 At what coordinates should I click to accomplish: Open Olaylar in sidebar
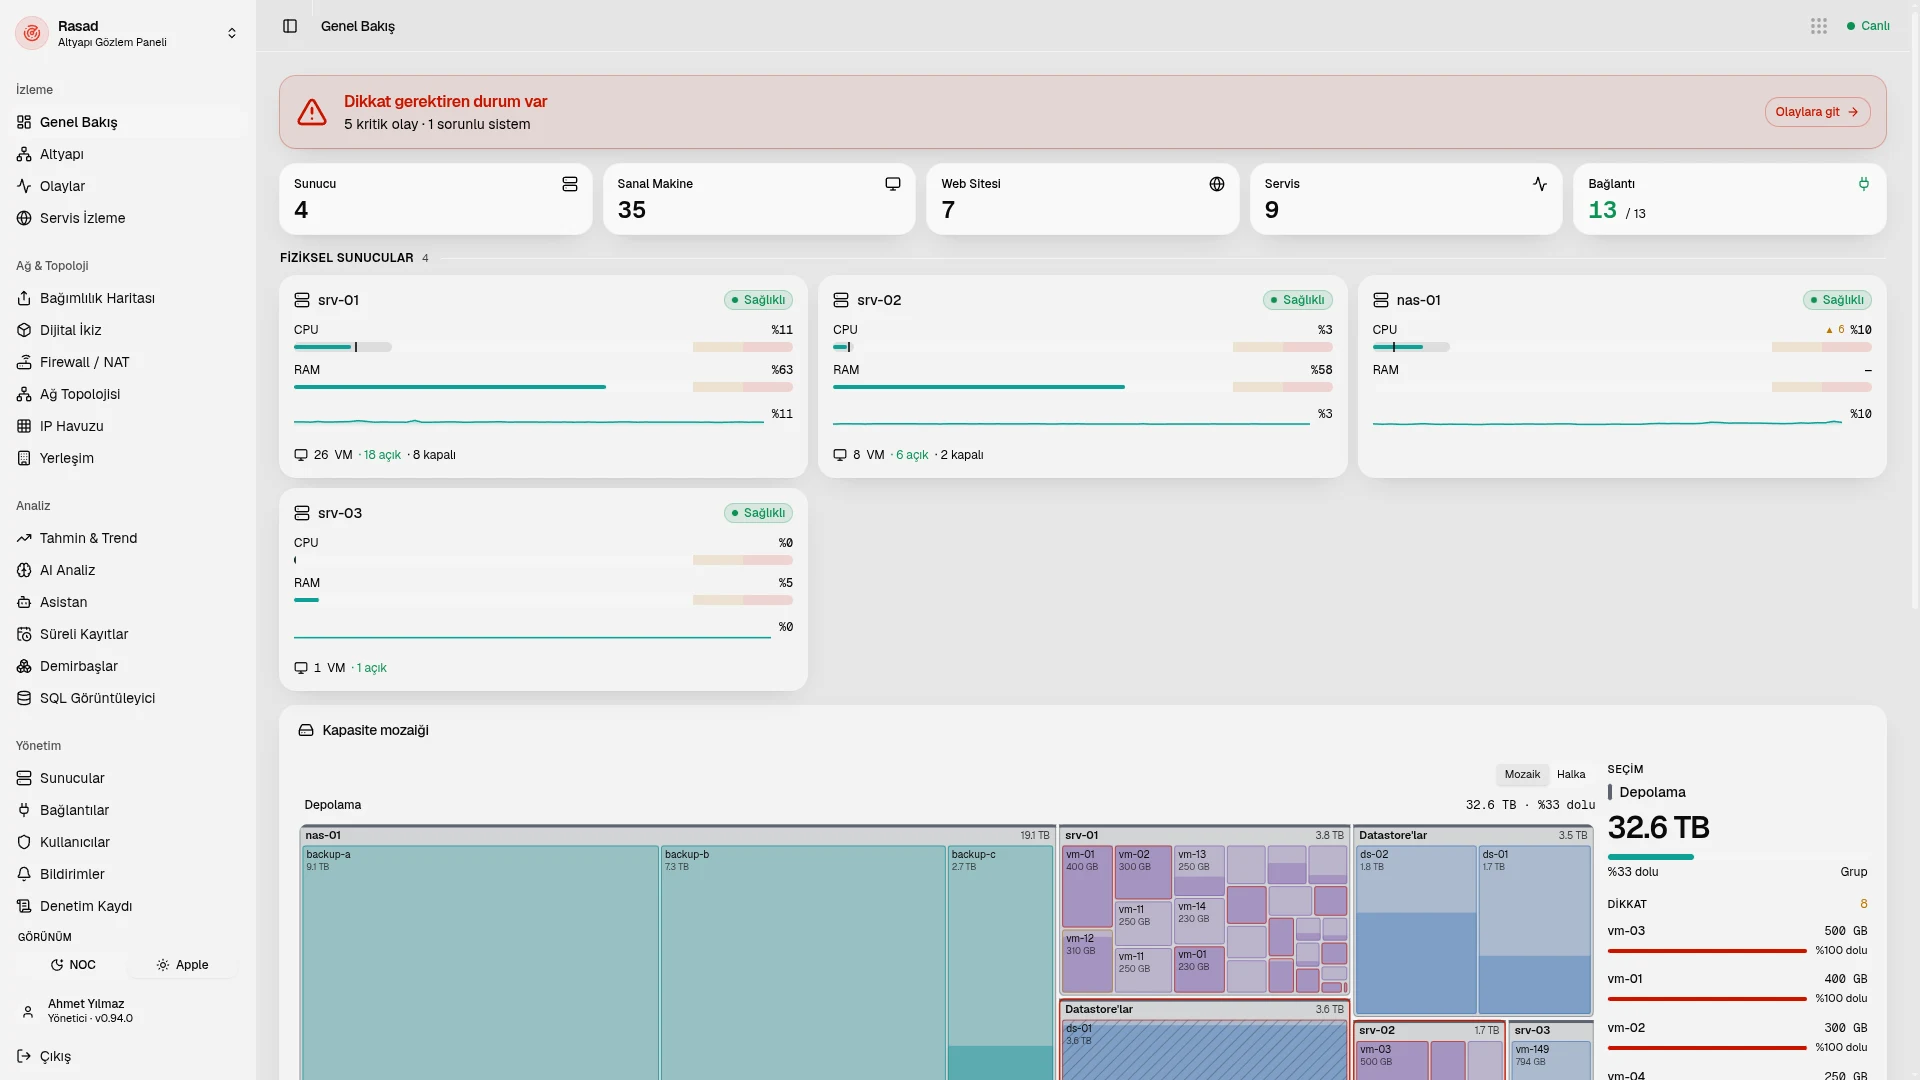tap(128, 186)
